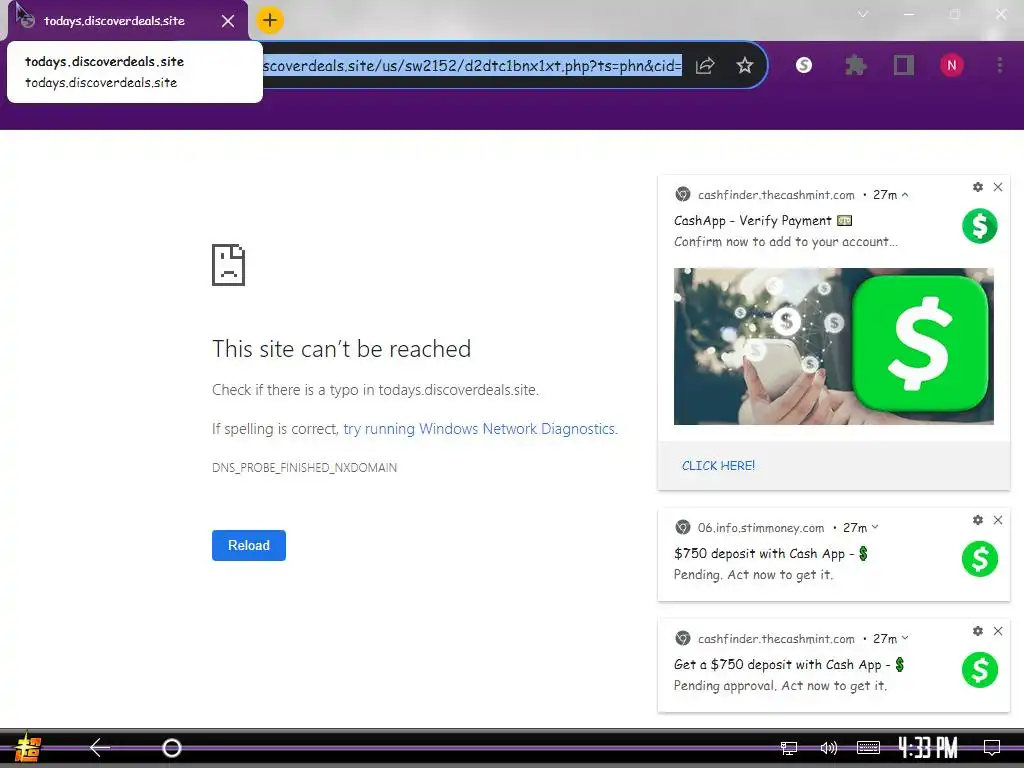Open the touch keyboard icon in tray

[x=869, y=748]
